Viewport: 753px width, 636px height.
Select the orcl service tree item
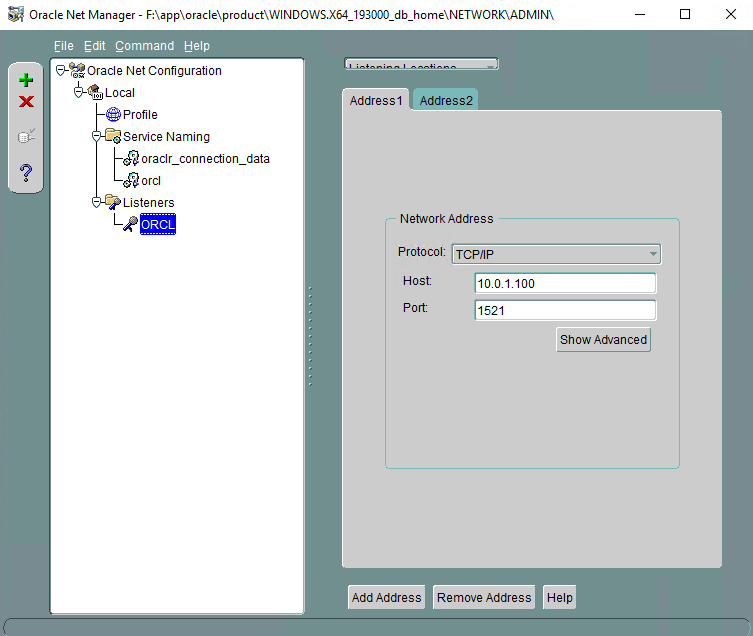(x=151, y=181)
